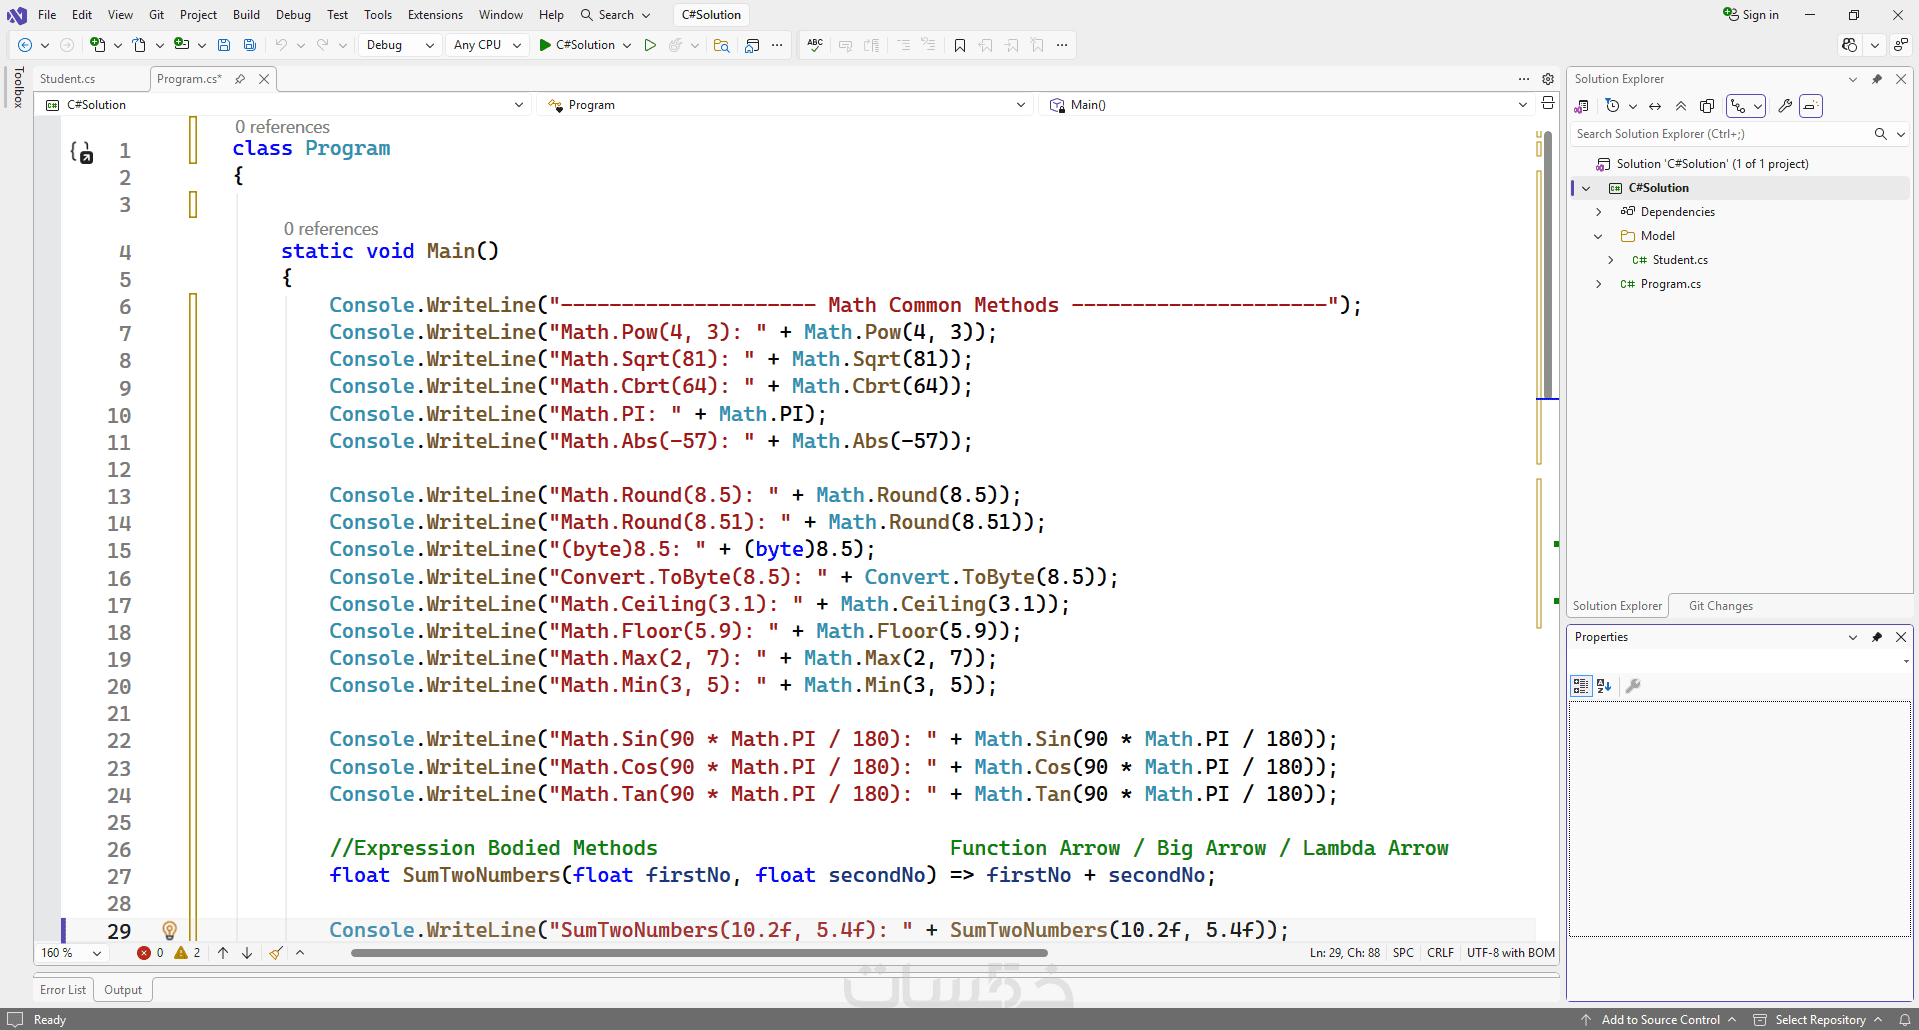Viewport: 1919px width, 1030px height.
Task: Click the code cleanup broom icon
Action: 276,953
